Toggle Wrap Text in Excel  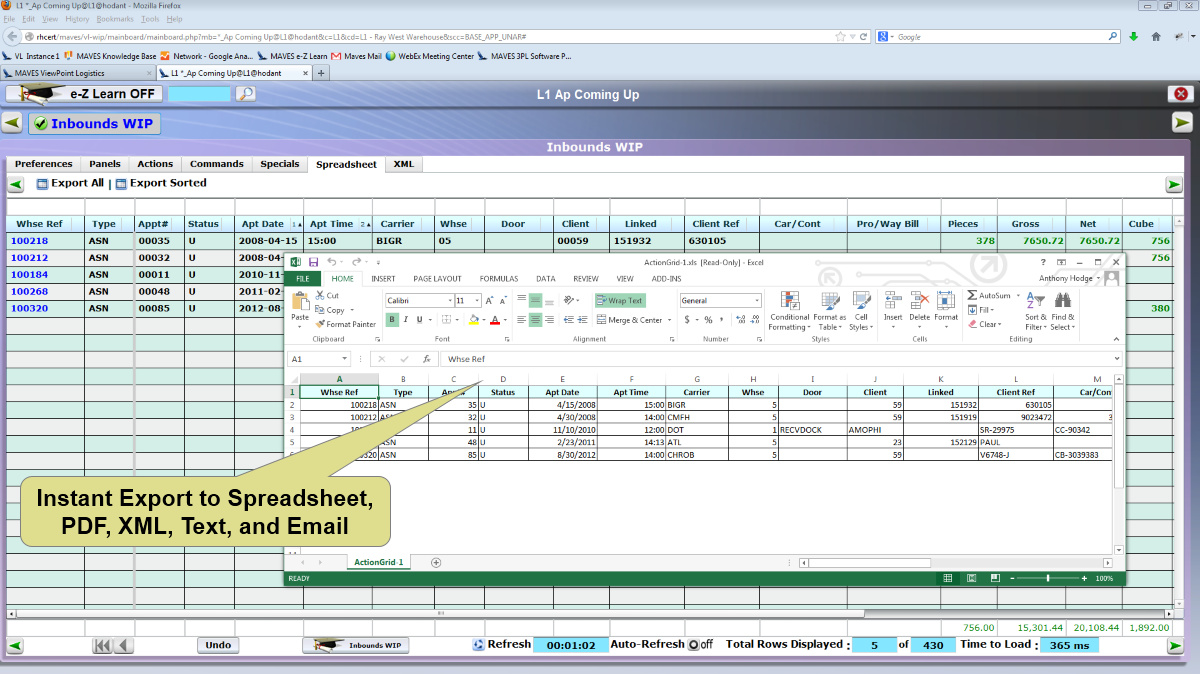[620, 300]
